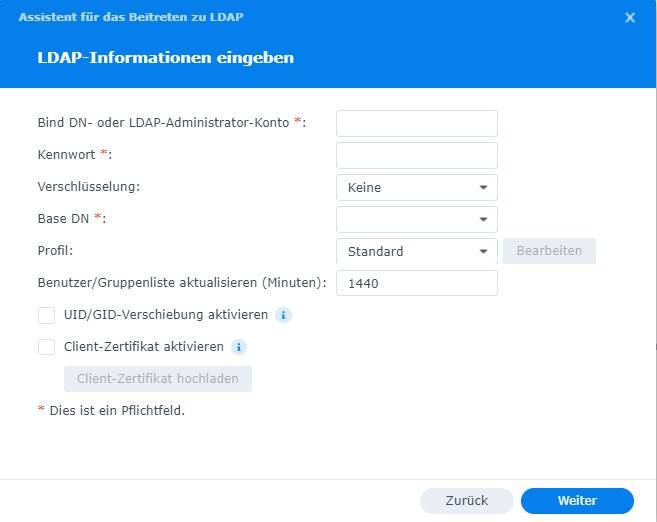This screenshot has height=522, width=657.
Task: Click the 'Verschlüsselung:' label
Action: pyautogui.click(x=89, y=187)
